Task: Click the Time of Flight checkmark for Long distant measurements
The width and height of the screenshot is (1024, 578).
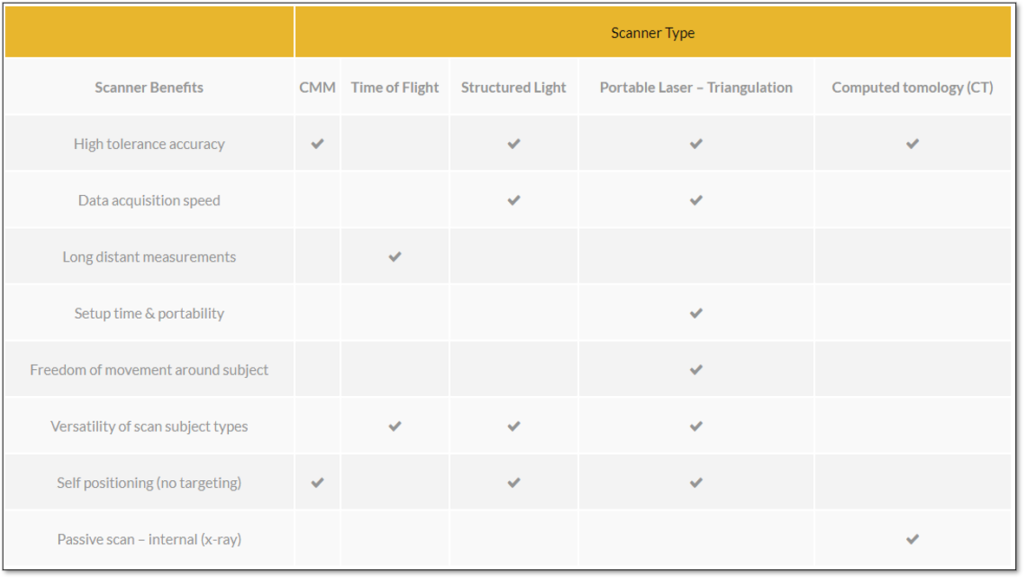Action: 395,257
